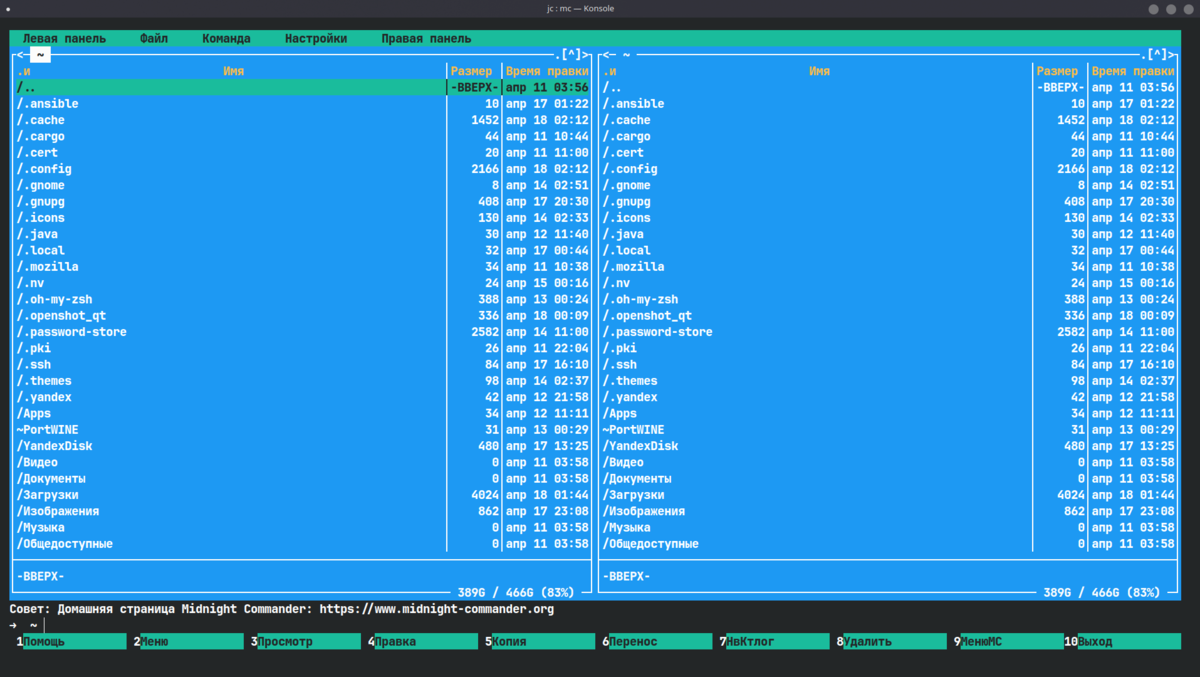Select '/.local' in right panel
The image size is (1200, 677).
(889, 250)
